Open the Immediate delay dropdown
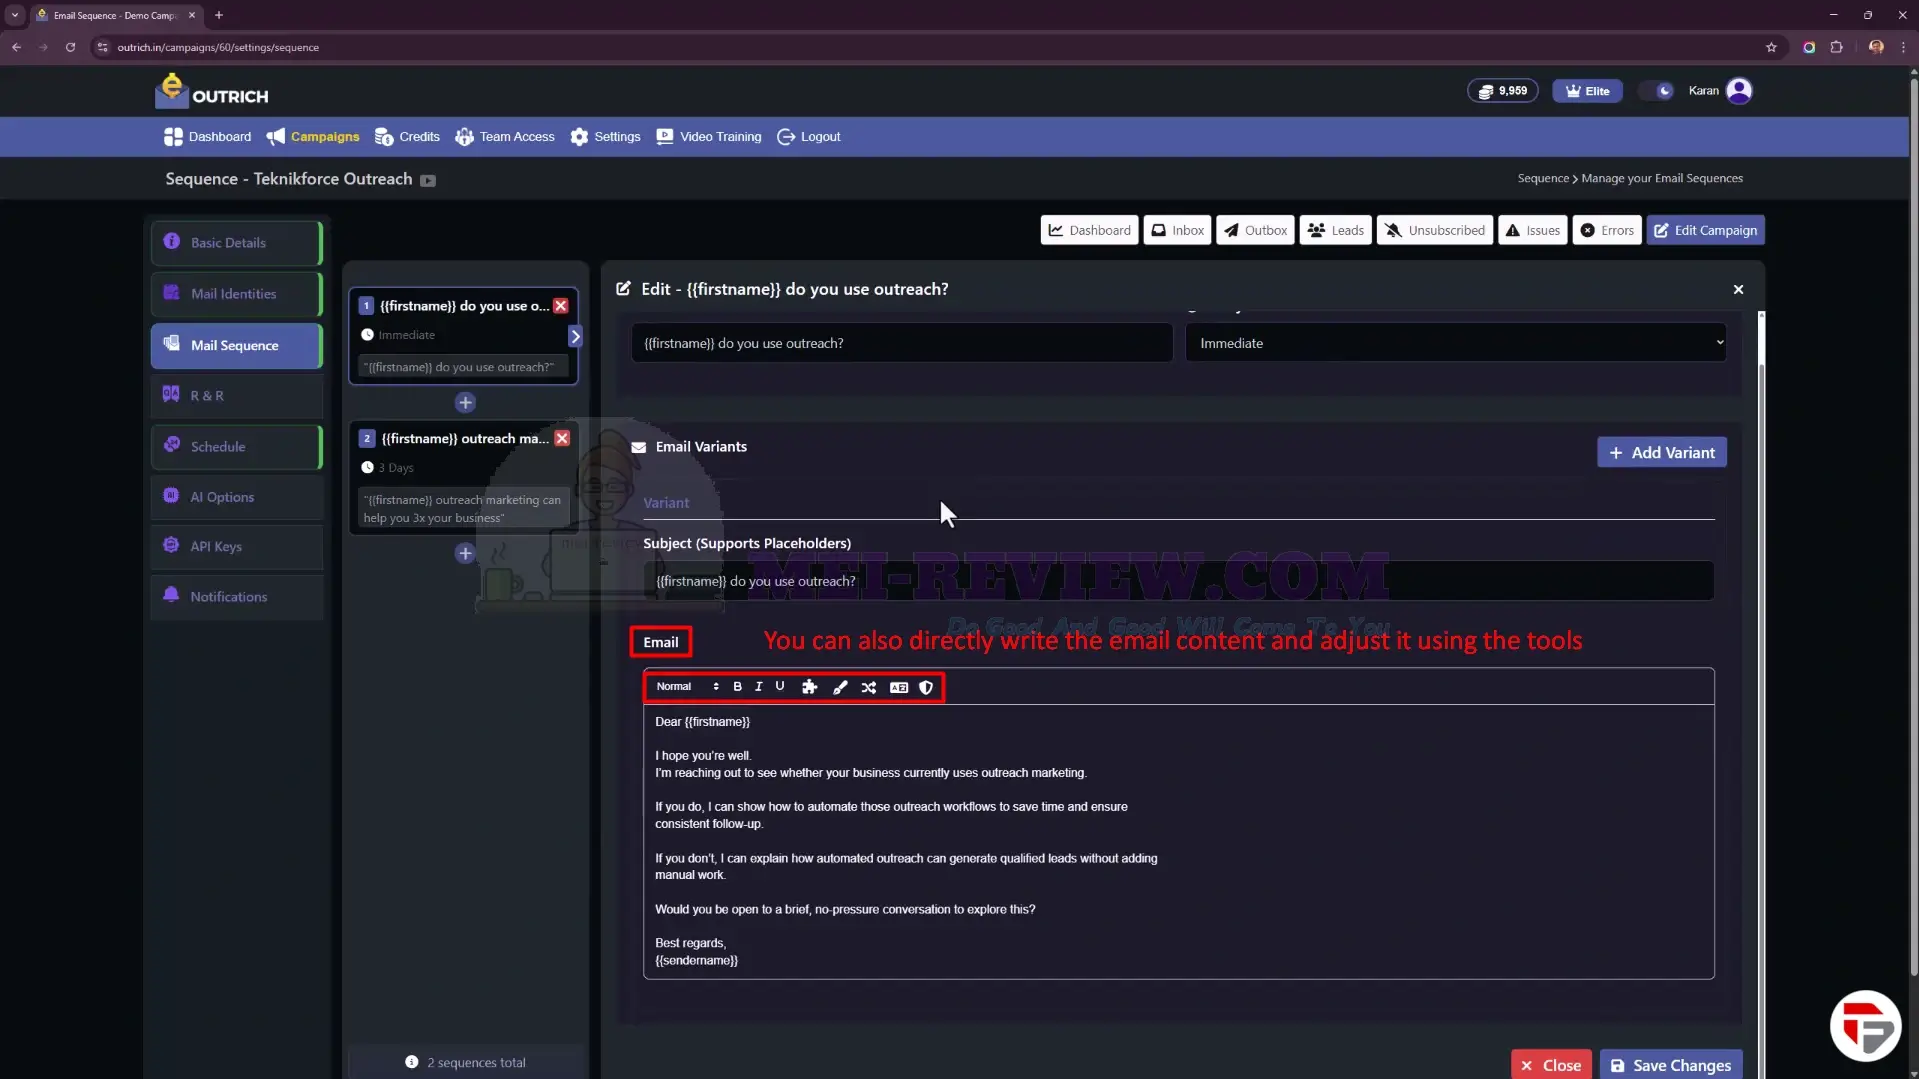 pos(1456,343)
